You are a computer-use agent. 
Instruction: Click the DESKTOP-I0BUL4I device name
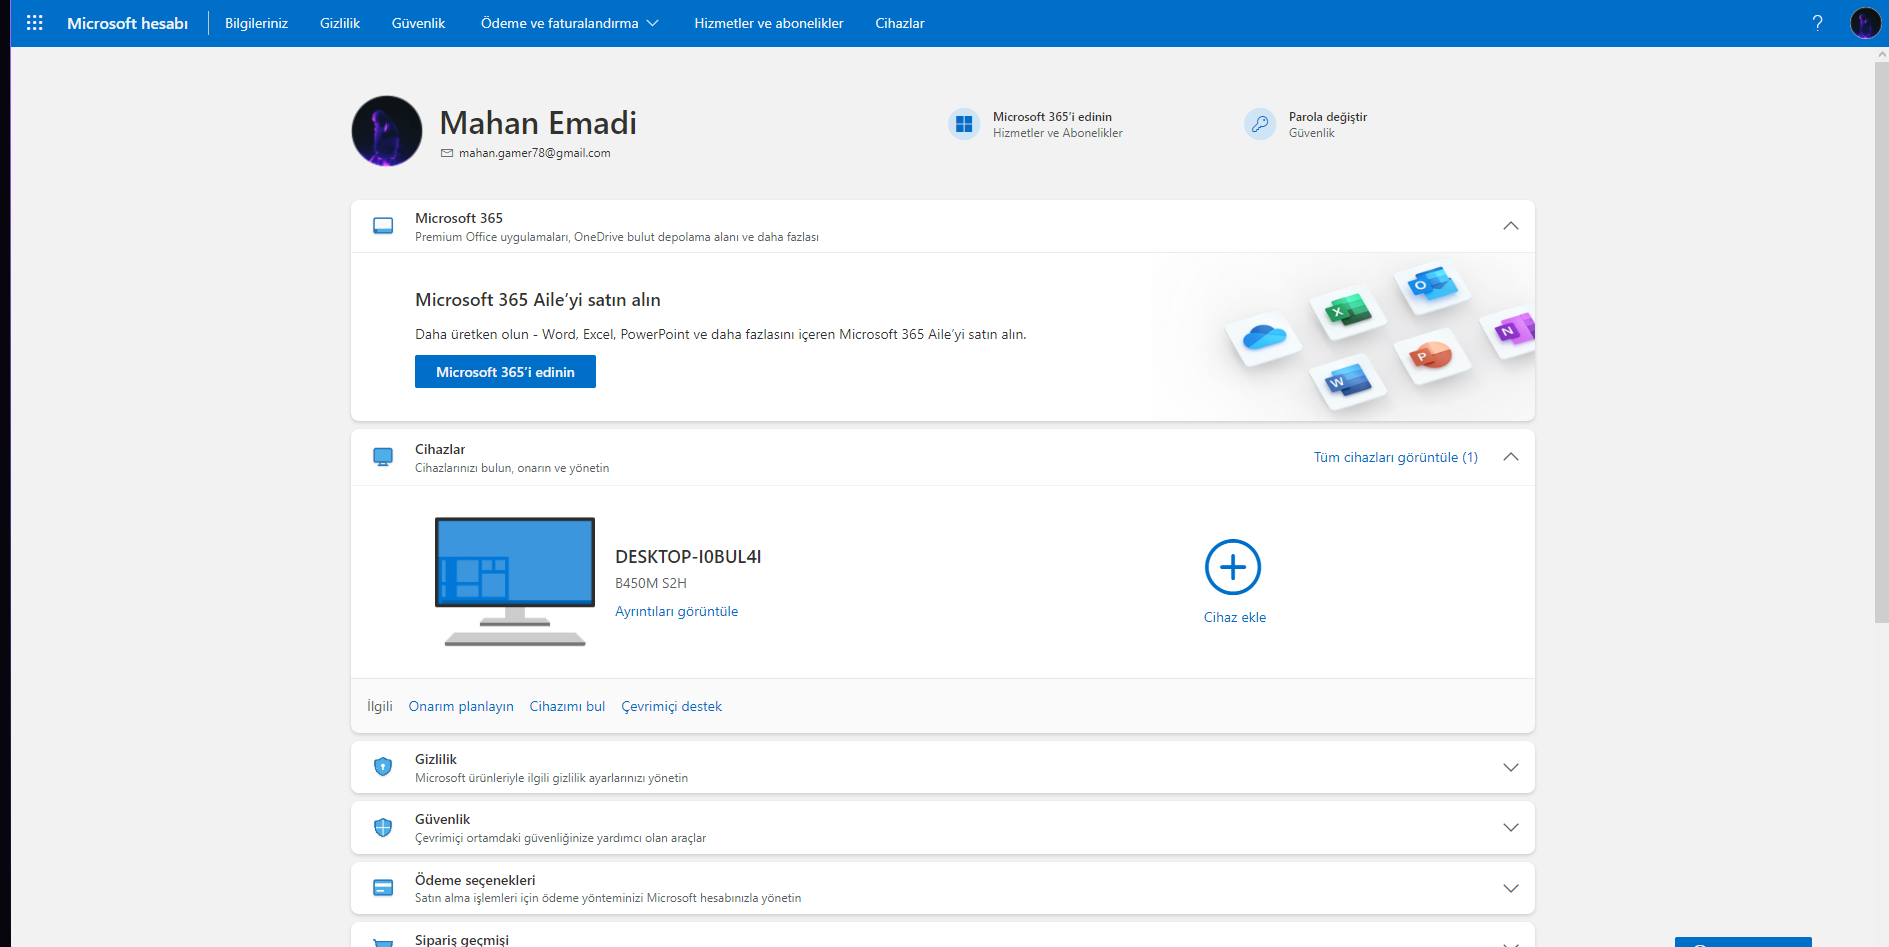click(x=688, y=557)
